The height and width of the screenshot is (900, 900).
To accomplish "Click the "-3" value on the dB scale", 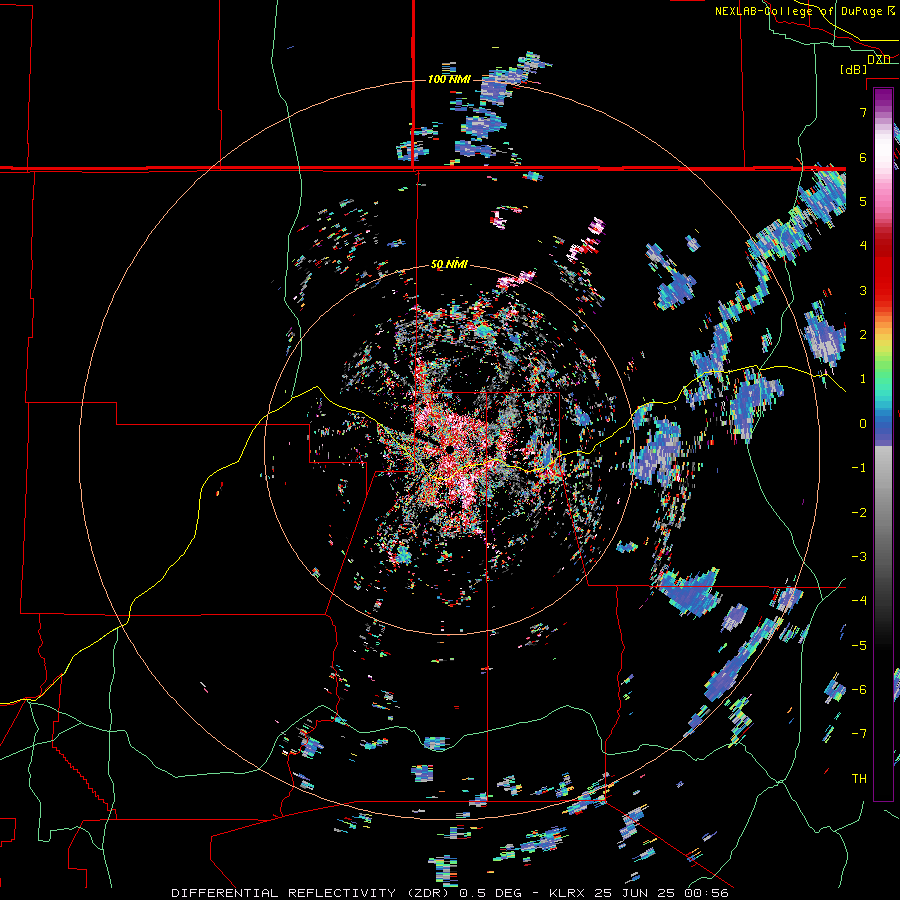I will (x=859, y=557).
